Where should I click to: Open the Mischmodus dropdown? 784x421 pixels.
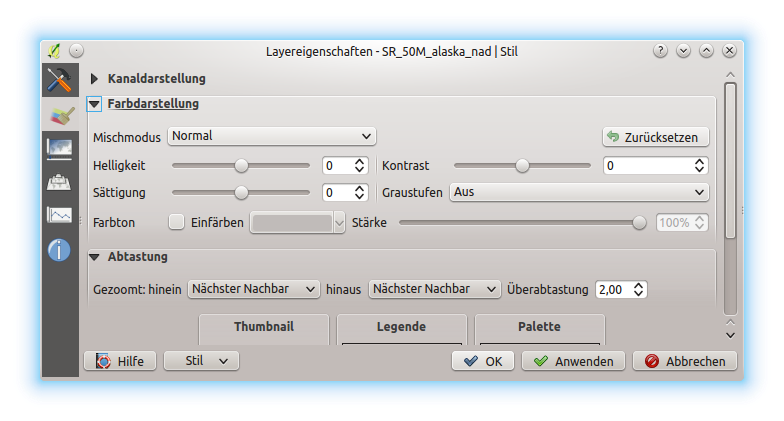click(271, 136)
